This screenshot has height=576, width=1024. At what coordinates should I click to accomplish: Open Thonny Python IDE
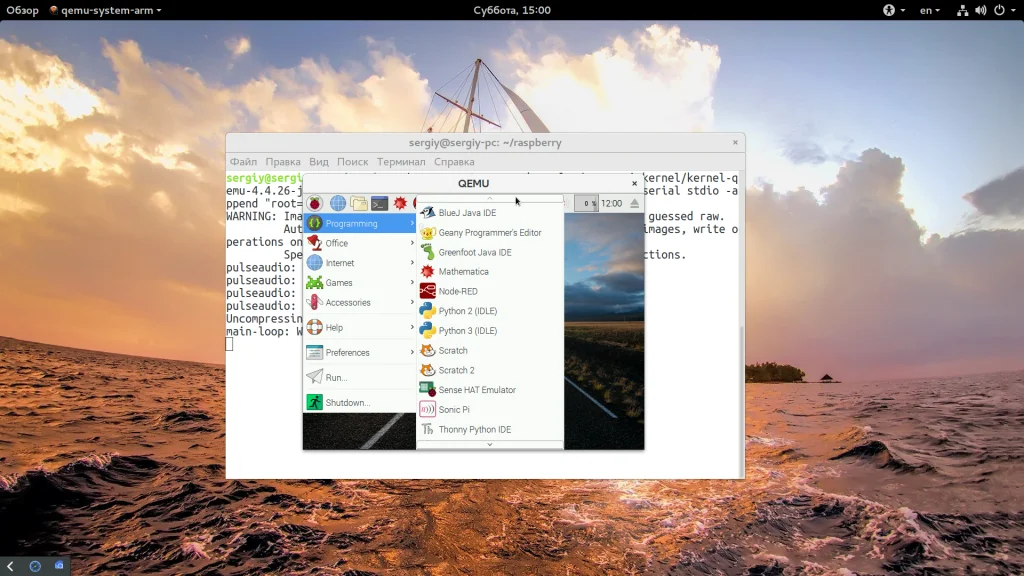(474, 430)
